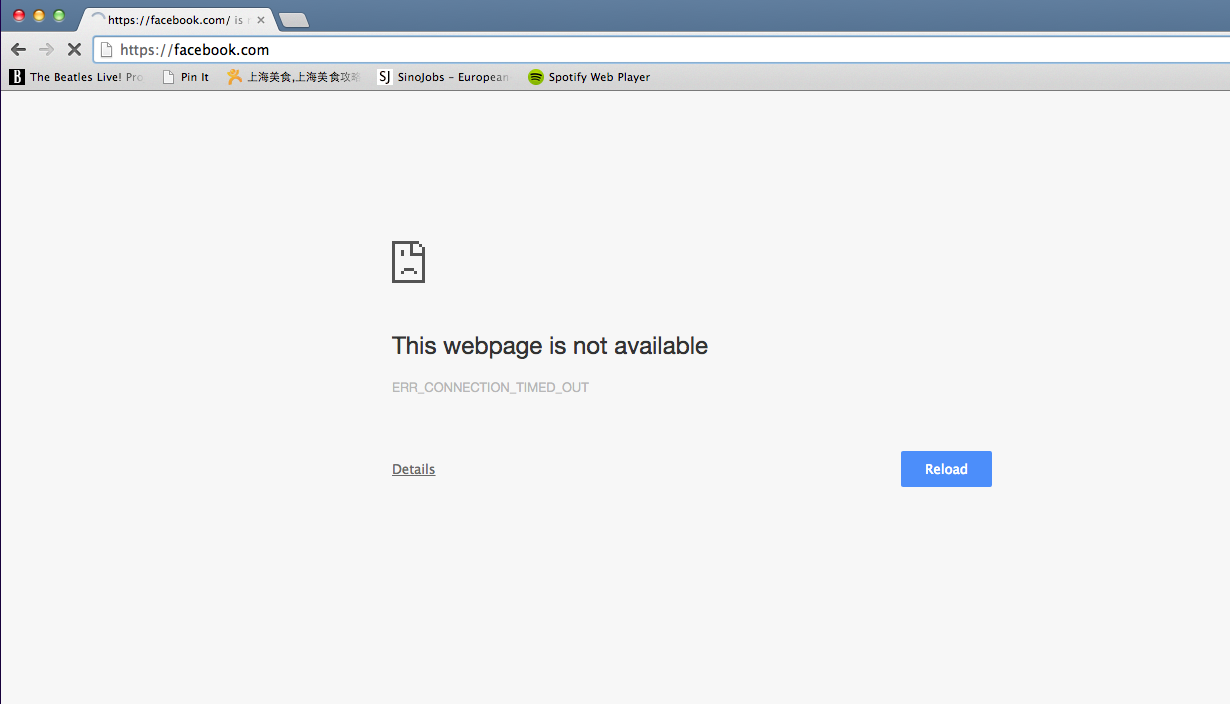1230x704 pixels.
Task: Open The Beatles Live! bookmark
Action: click(76, 77)
